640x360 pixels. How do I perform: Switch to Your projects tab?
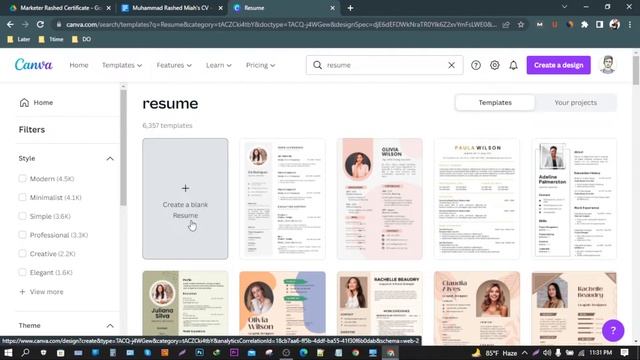pyautogui.click(x=576, y=102)
